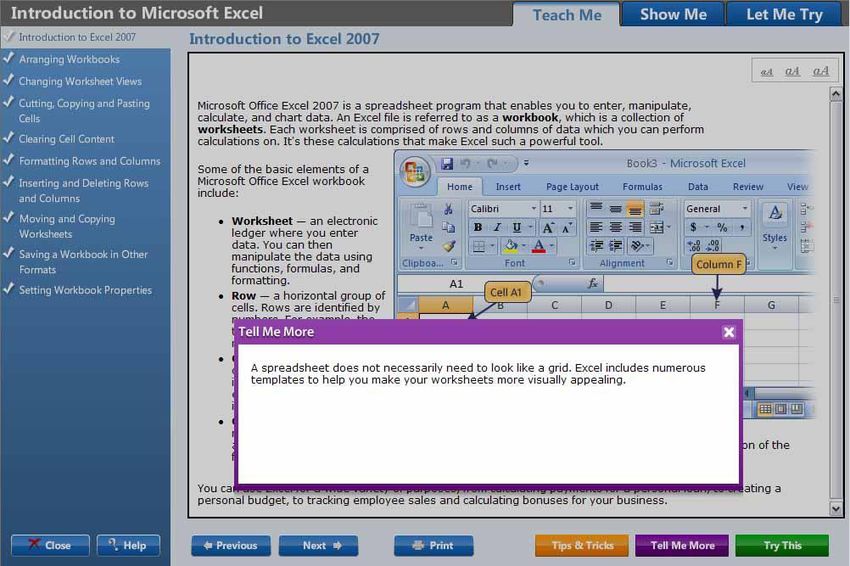Screen dimensions: 850x566
Task: Go to the Next page
Action: [x=318, y=546]
